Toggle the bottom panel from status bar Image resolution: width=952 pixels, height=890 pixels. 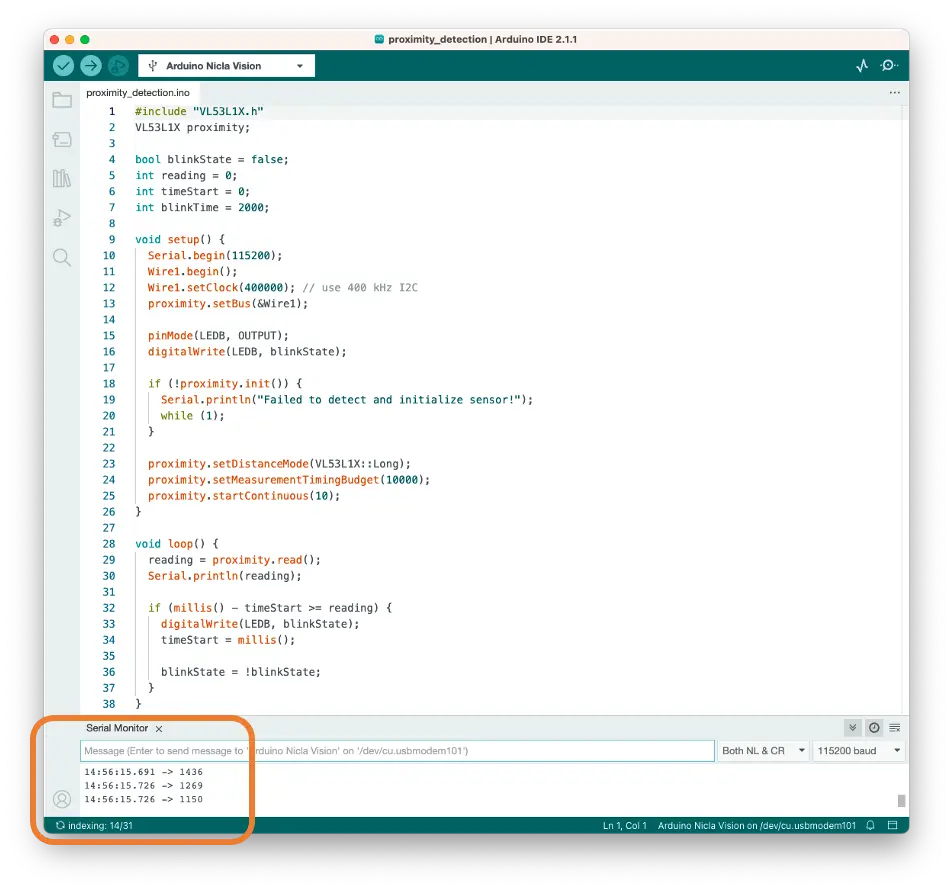coord(892,826)
